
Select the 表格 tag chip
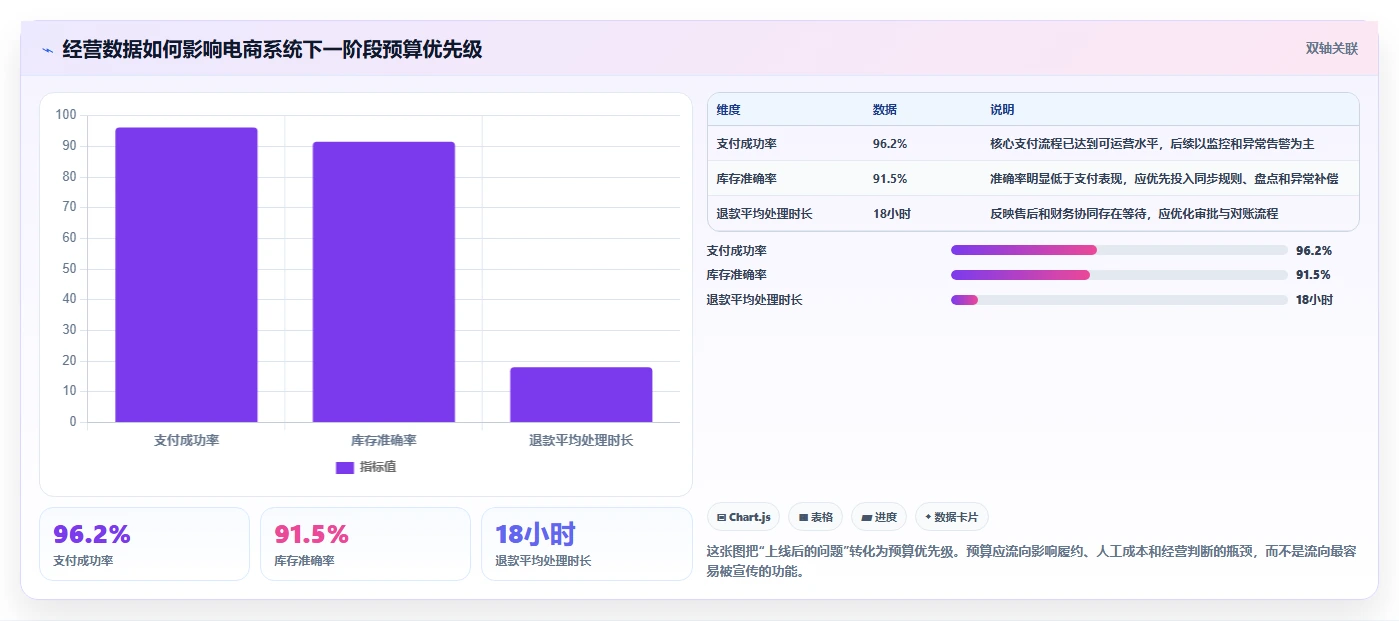tap(816, 517)
